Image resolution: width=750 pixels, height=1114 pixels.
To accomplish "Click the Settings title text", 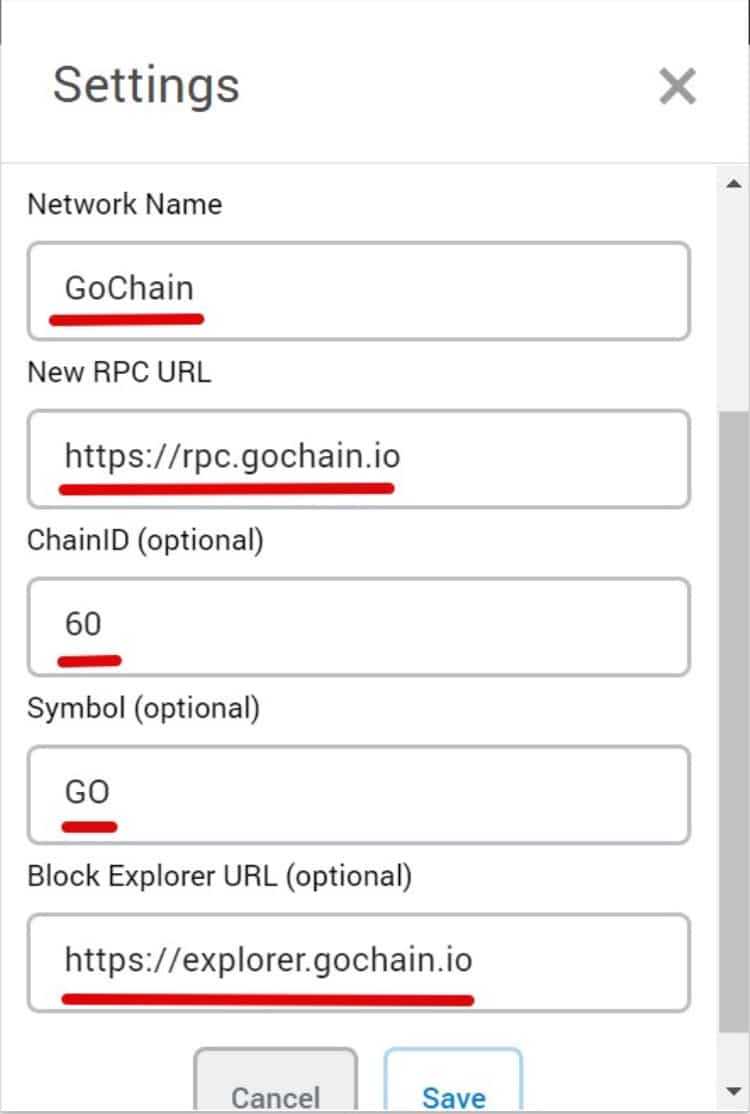I will (x=146, y=86).
